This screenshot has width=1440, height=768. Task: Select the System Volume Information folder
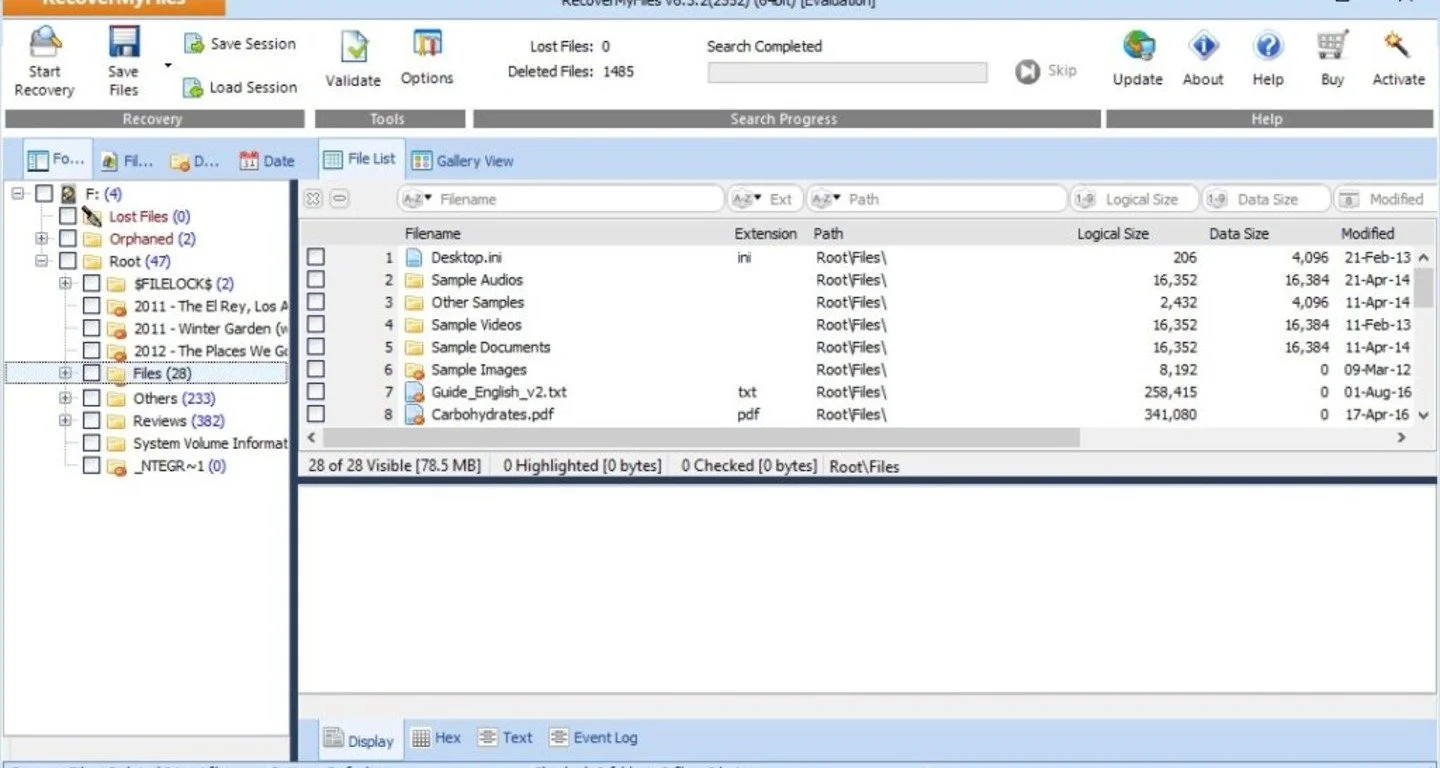click(210, 443)
